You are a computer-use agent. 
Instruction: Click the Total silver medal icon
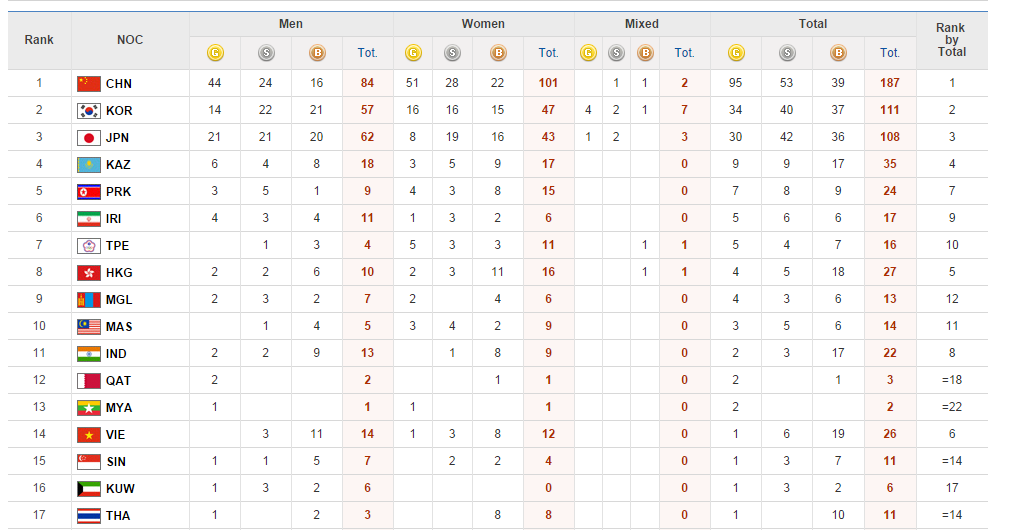pos(787,53)
